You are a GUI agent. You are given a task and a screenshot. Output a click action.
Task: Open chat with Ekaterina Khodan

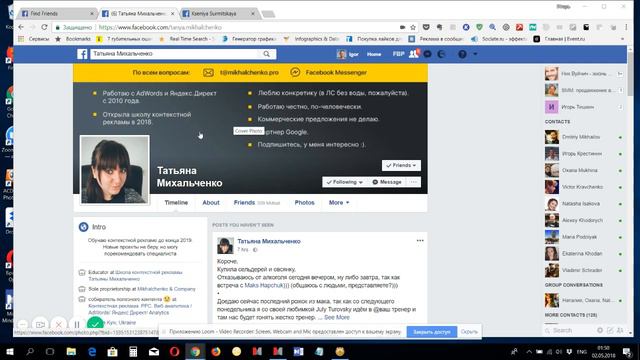click(x=584, y=253)
